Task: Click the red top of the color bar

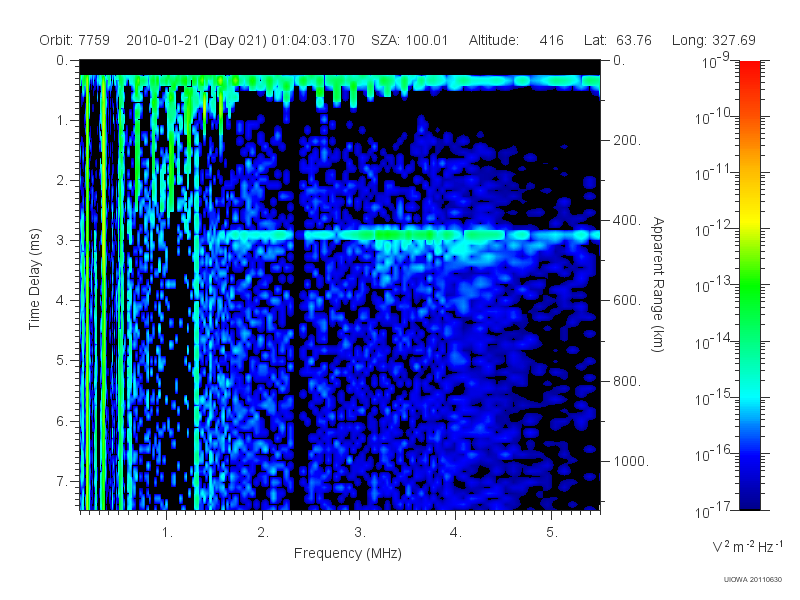Action: tap(749, 71)
